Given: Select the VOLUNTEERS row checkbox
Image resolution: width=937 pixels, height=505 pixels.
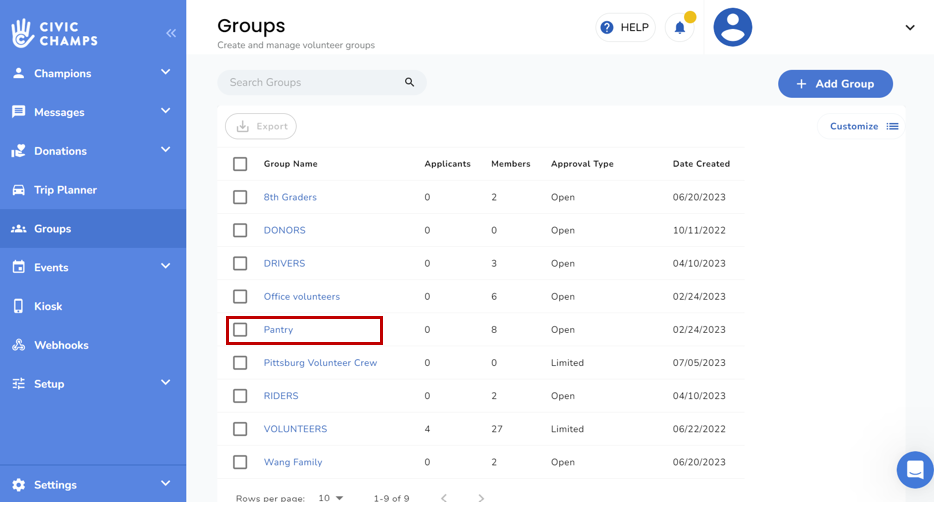Looking at the screenshot, I should [x=240, y=429].
